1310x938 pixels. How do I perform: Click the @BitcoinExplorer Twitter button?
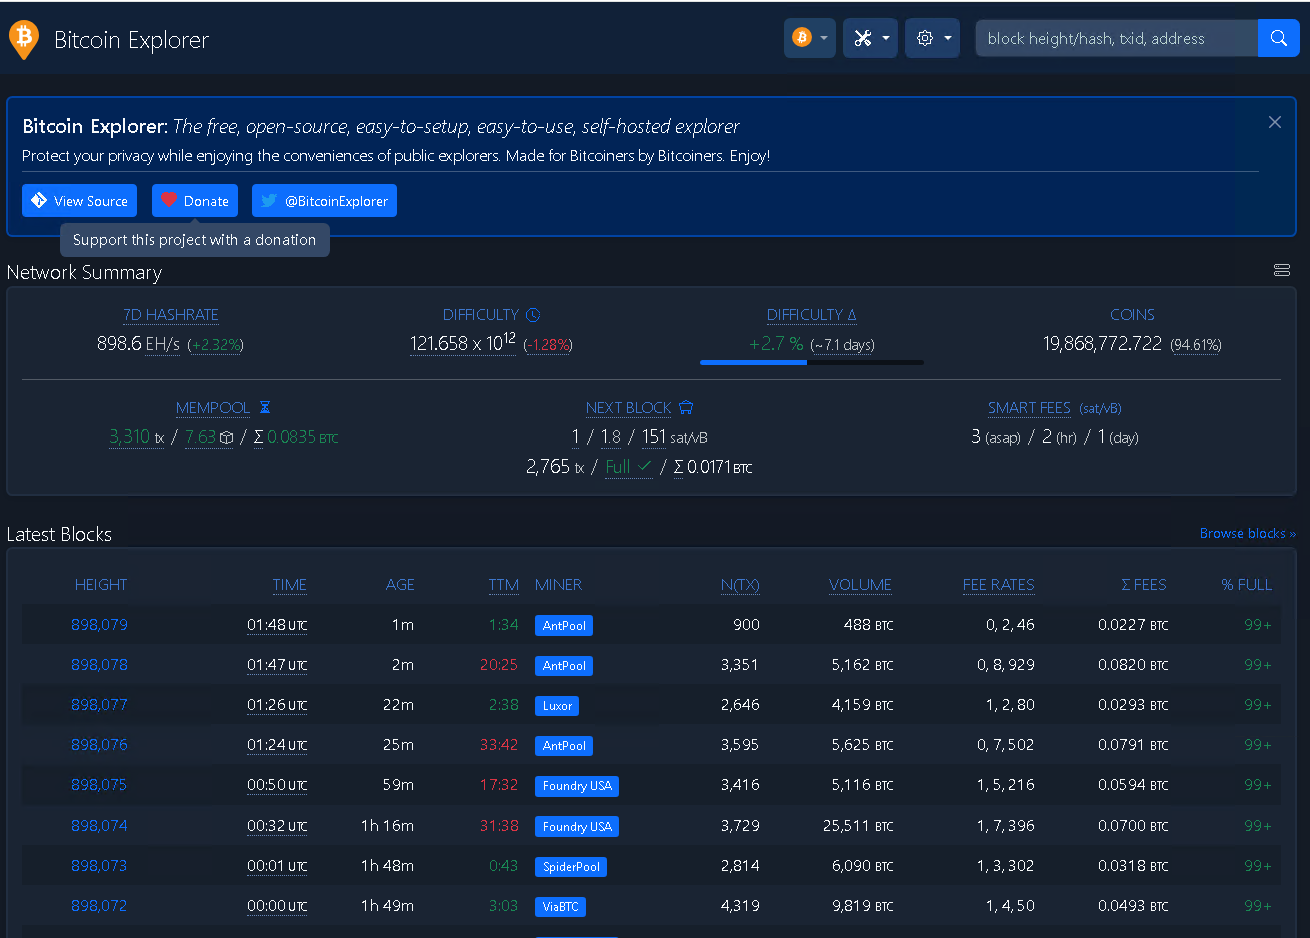(324, 201)
